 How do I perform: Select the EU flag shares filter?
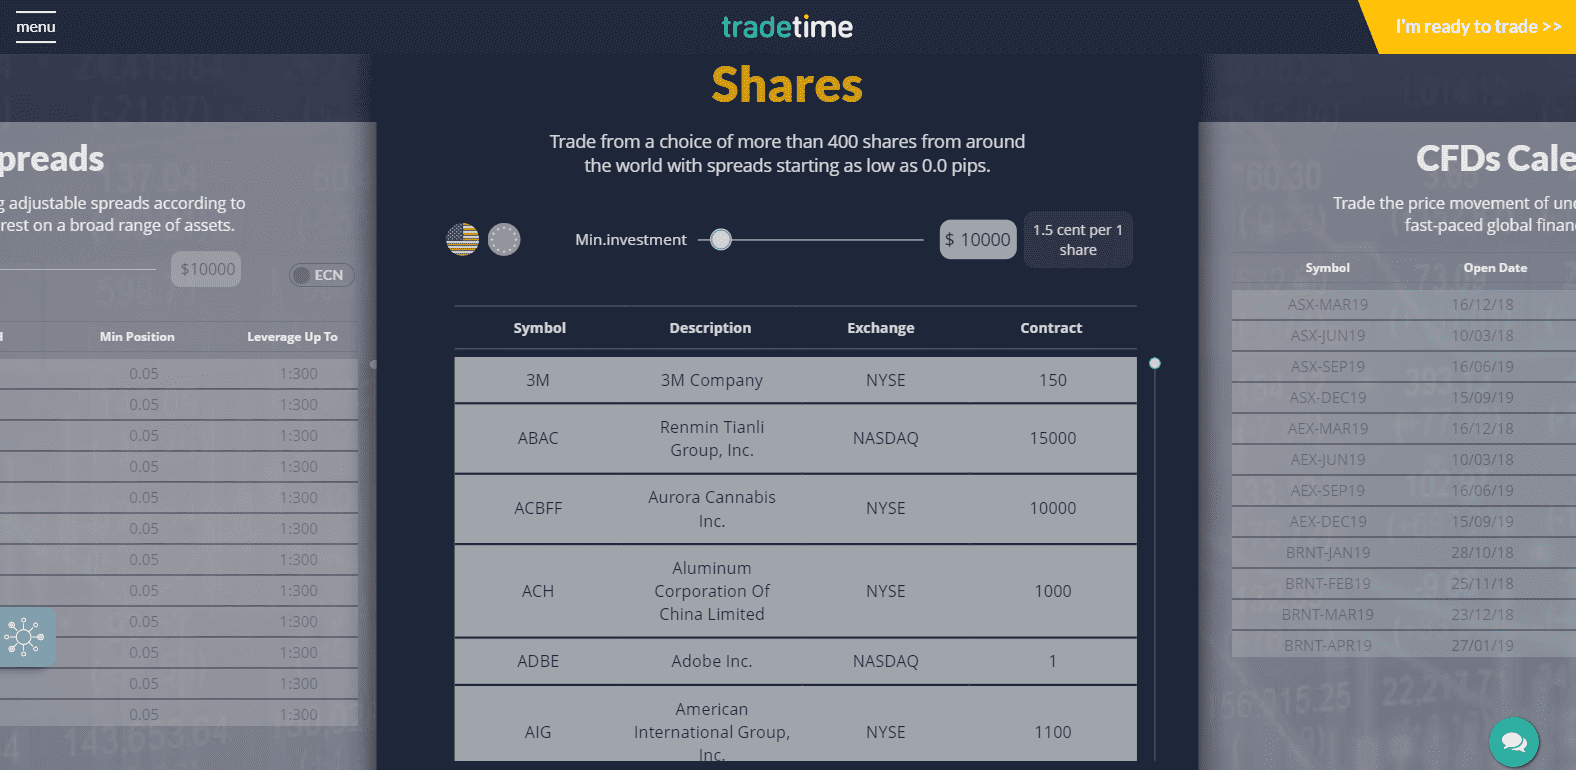point(504,240)
